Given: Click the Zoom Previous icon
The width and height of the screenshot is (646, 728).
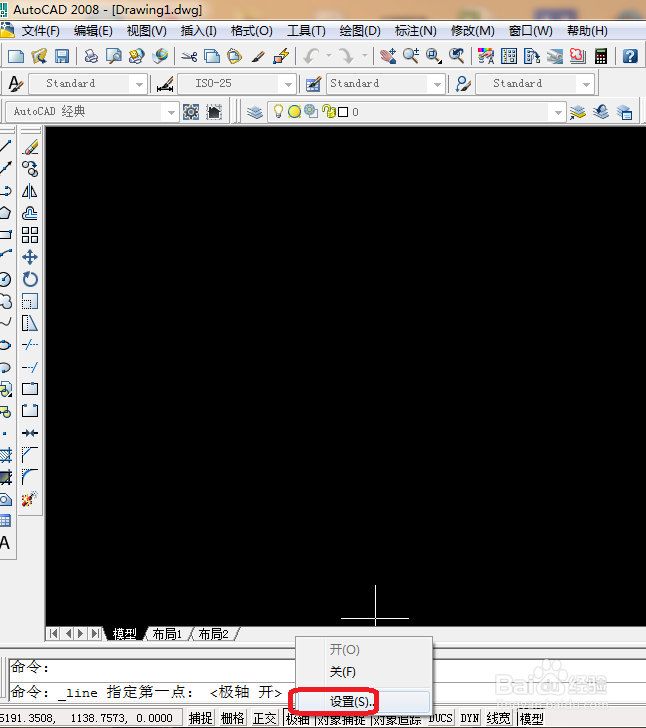Looking at the screenshot, I should tap(457, 57).
